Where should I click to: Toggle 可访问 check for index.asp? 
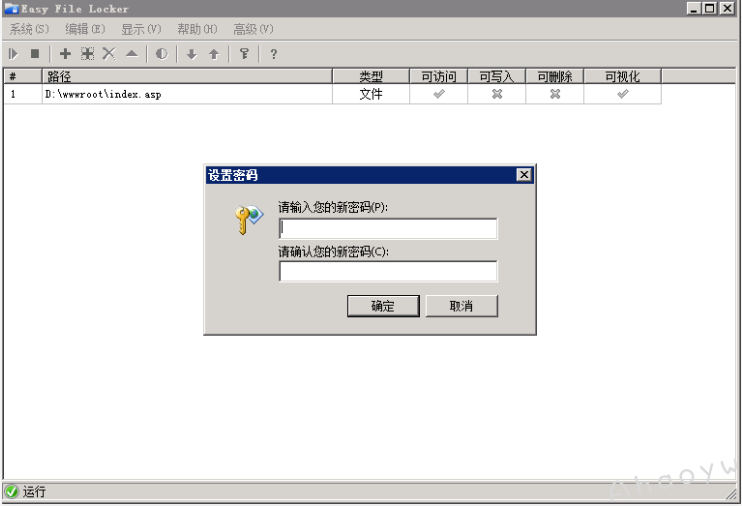point(438,94)
